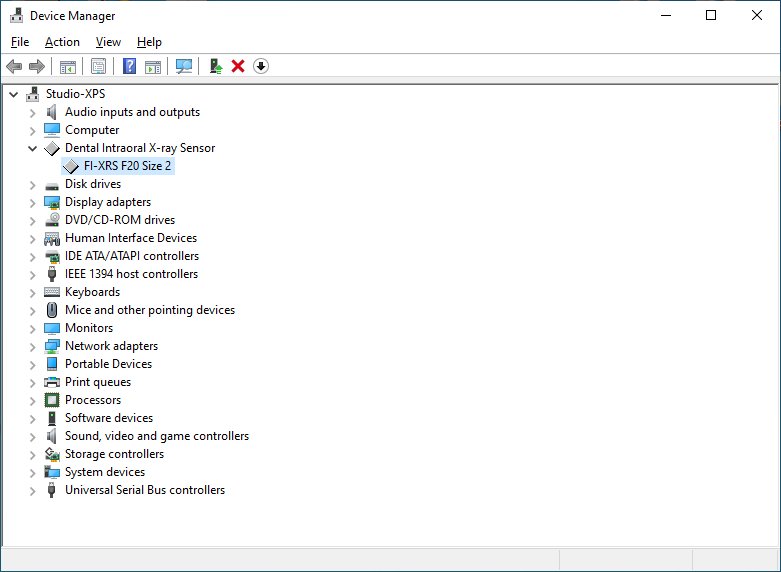Open the View menu
Screen dimensions: 781x572
(x=108, y=42)
